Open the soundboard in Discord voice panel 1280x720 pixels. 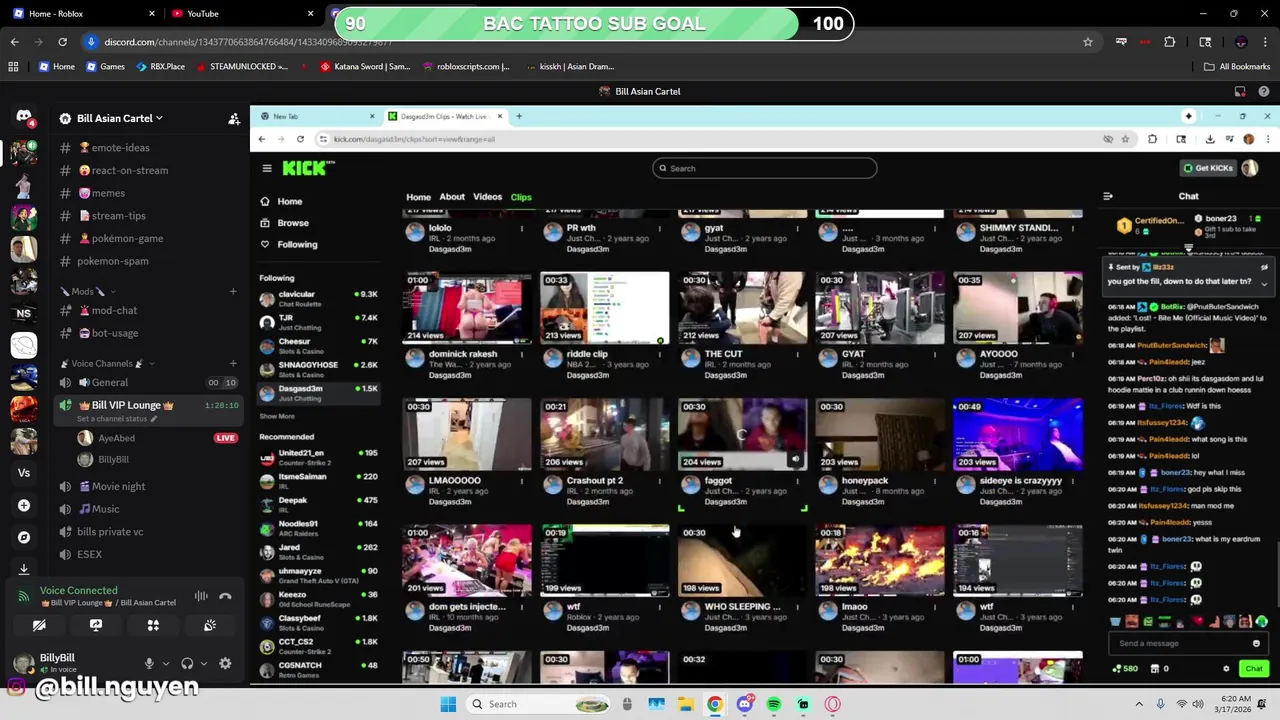pyautogui.click(x=210, y=625)
